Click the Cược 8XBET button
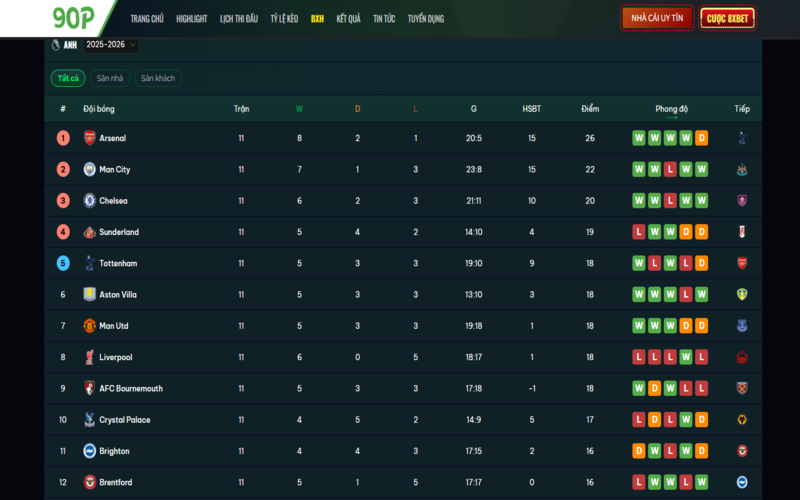Viewport: 800px width, 500px height. tap(727, 18)
